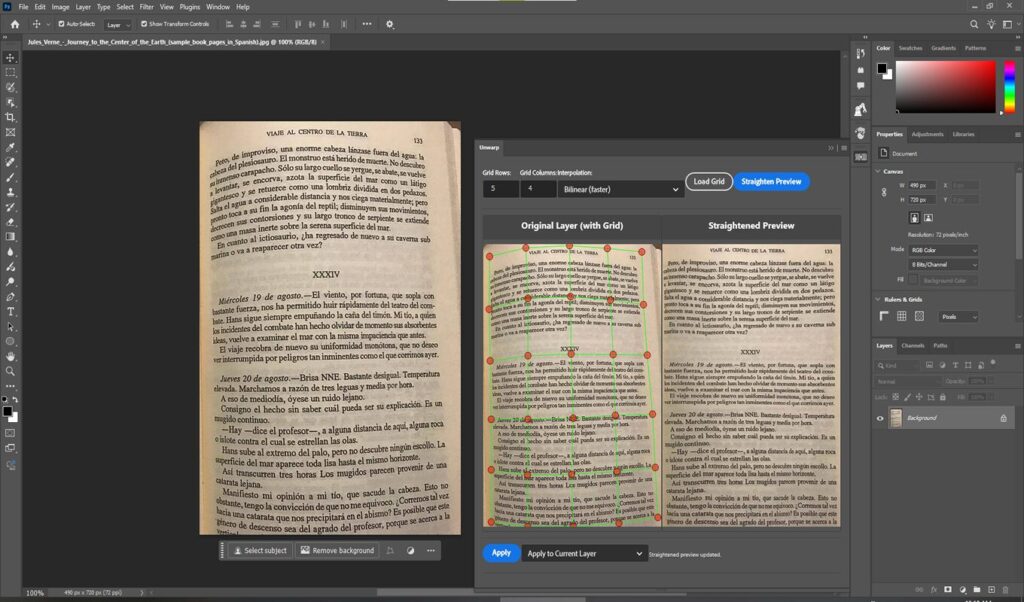Click the rainbow hue slider
This screenshot has width=1024, height=602.
[x=1010, y=87]
